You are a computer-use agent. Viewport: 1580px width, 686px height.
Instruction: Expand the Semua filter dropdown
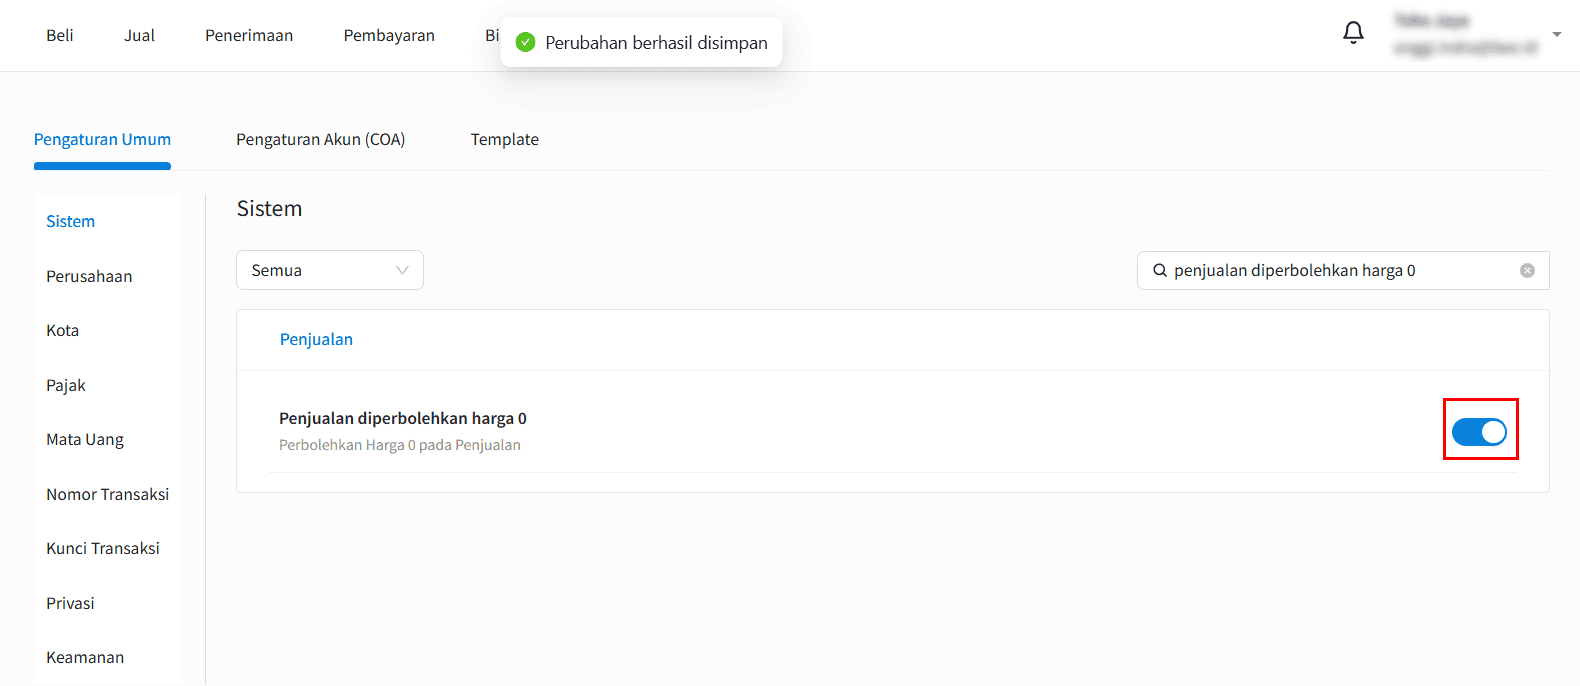[330, 270]
